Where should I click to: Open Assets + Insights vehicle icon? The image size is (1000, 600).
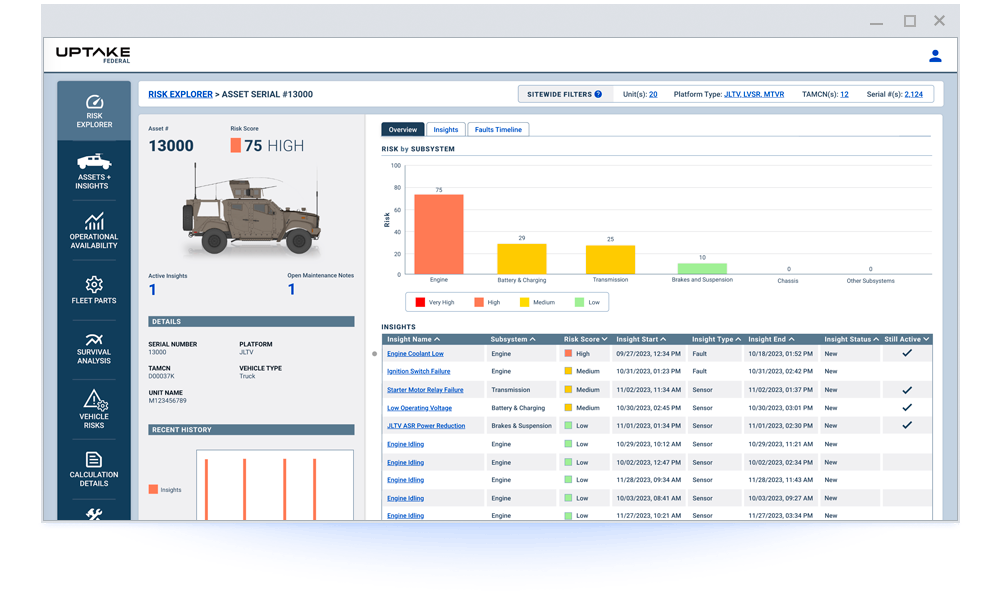pyautogui.click(x=94, y=161)
